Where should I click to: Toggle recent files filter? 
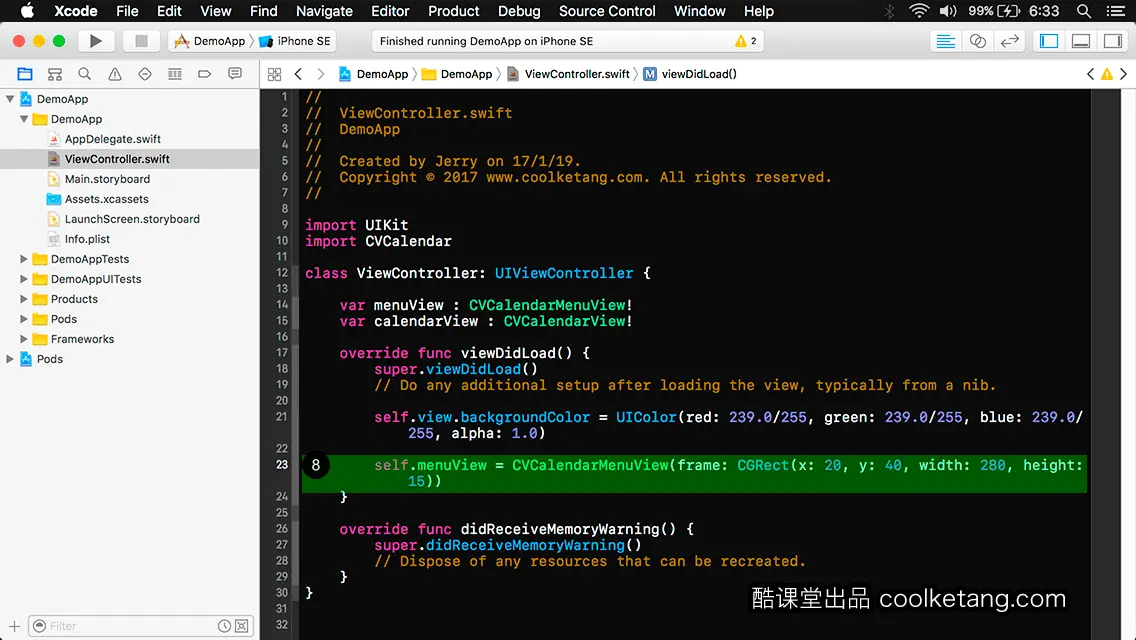pyautogui.click(x=225, y=626)
